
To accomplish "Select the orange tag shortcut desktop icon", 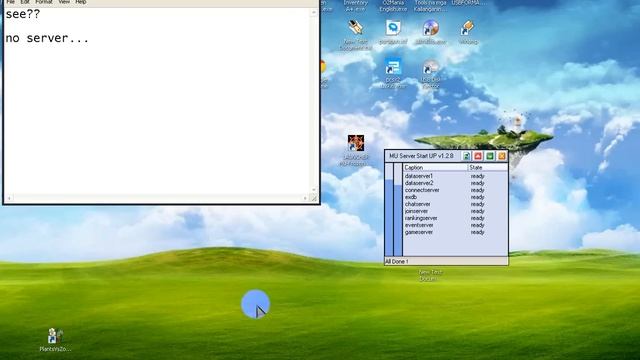I will tap(467, 28).
